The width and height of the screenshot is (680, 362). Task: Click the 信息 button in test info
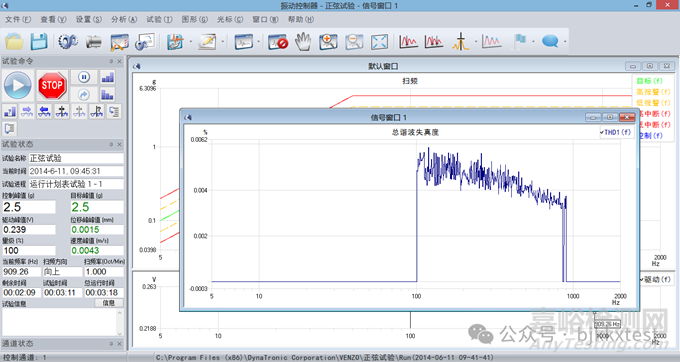tap(109, 303)
